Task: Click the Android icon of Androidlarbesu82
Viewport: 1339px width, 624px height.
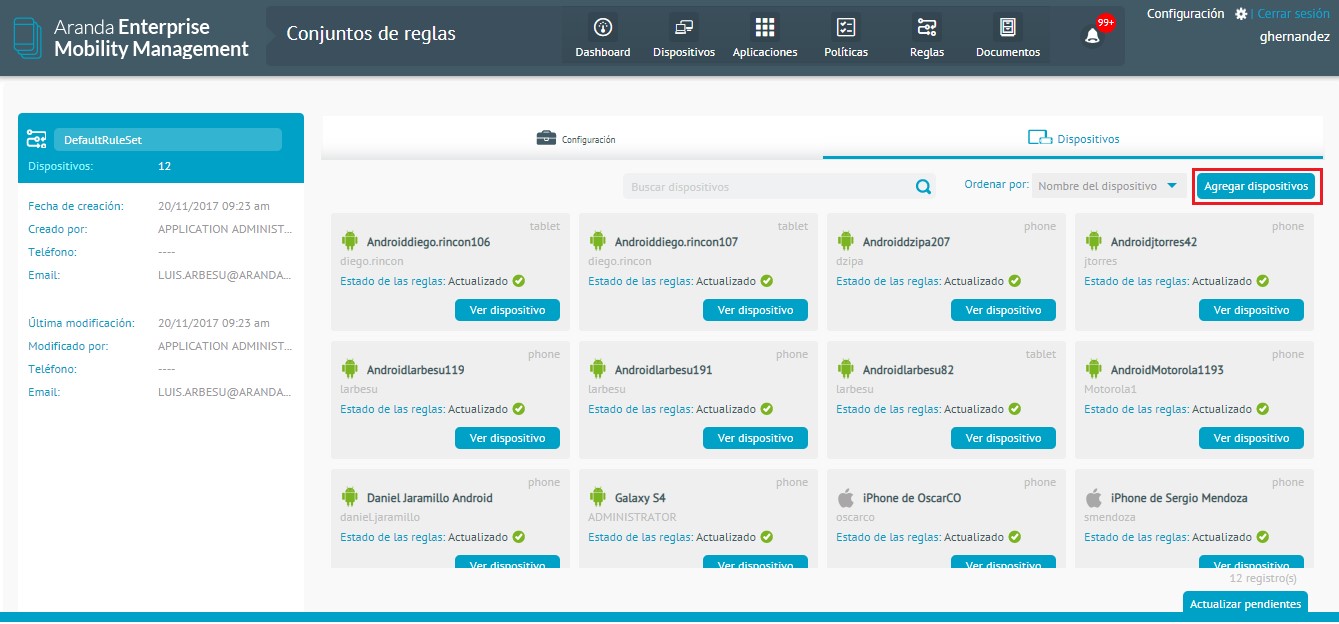Action: pos(846,369)
